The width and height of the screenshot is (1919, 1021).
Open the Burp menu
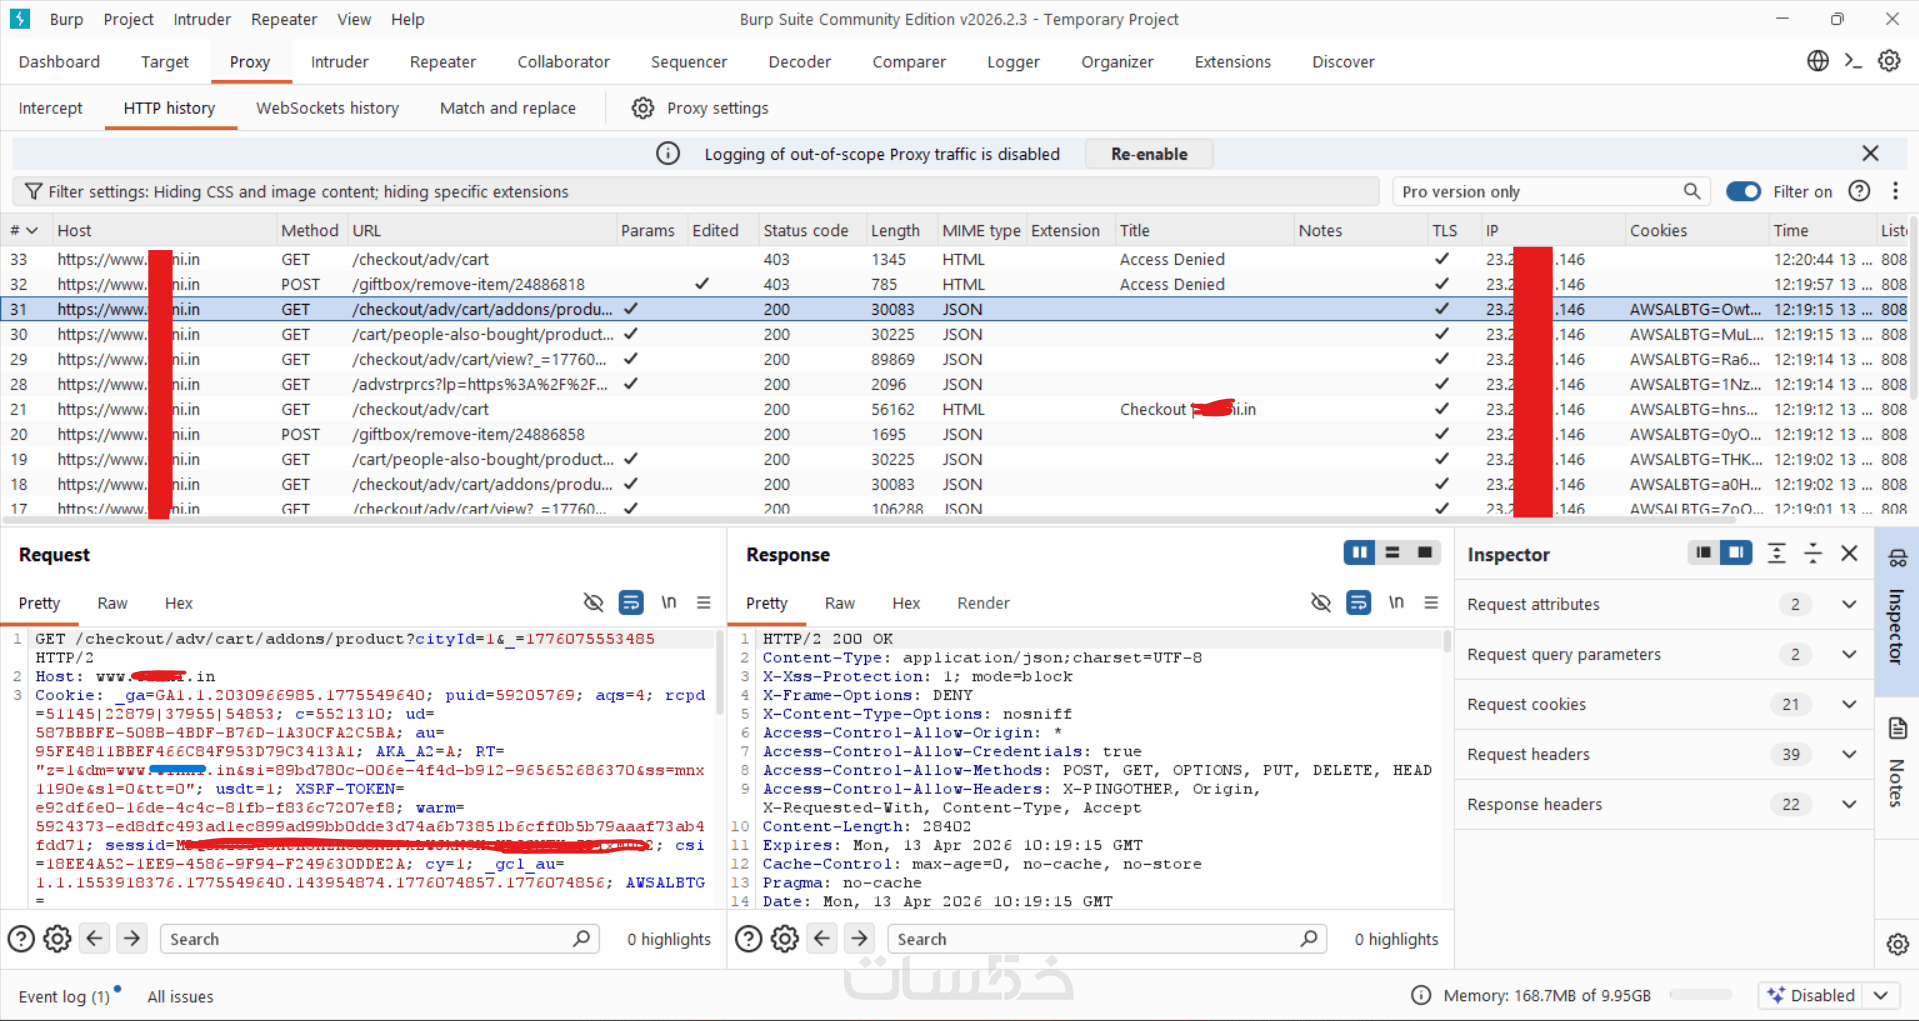pos(66,19)
